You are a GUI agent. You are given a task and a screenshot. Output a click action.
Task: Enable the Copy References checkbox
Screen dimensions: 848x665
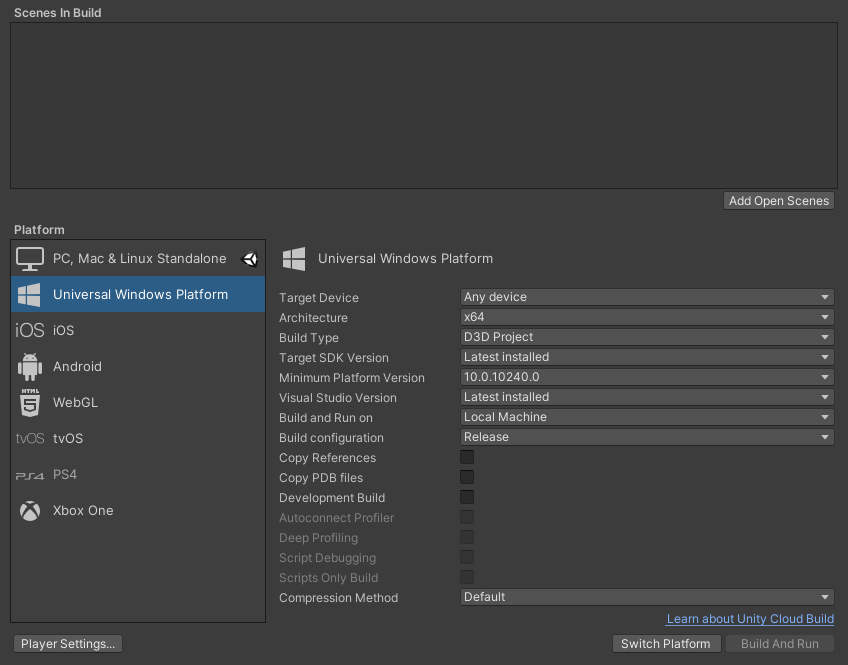point(466,457)
